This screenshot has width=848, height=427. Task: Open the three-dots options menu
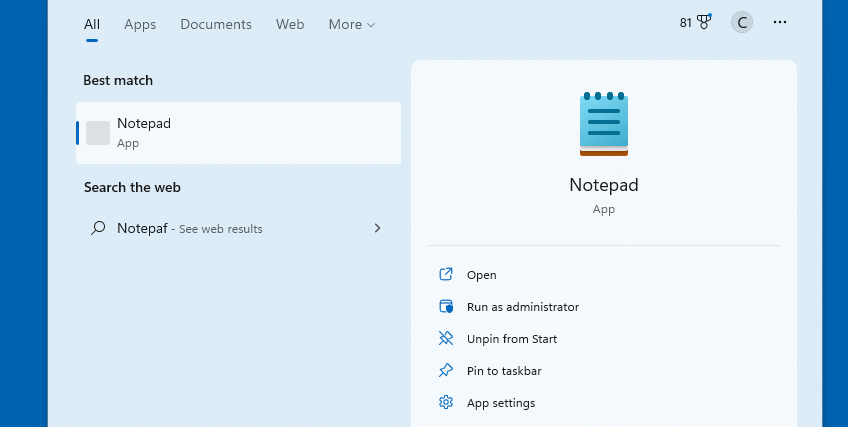click(x=780, y=22)
